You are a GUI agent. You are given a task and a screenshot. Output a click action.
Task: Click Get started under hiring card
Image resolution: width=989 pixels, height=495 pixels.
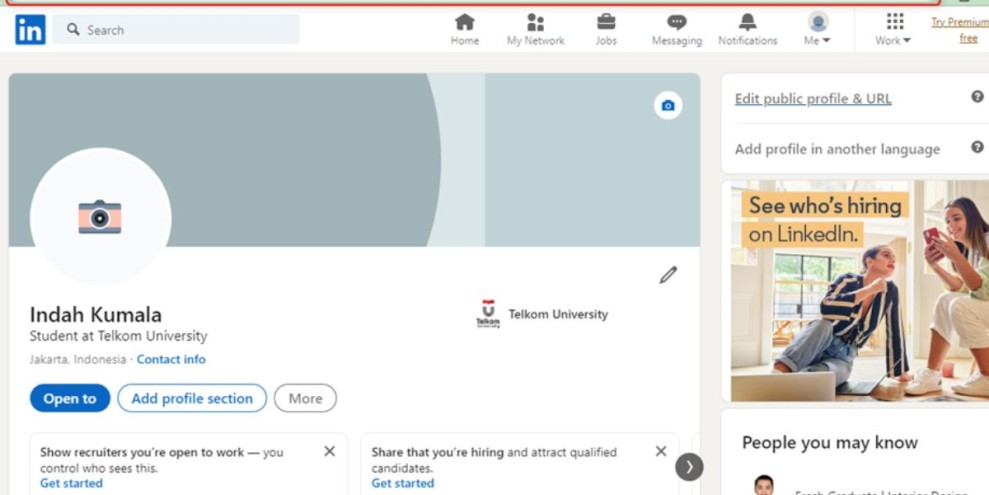(402, 484)
